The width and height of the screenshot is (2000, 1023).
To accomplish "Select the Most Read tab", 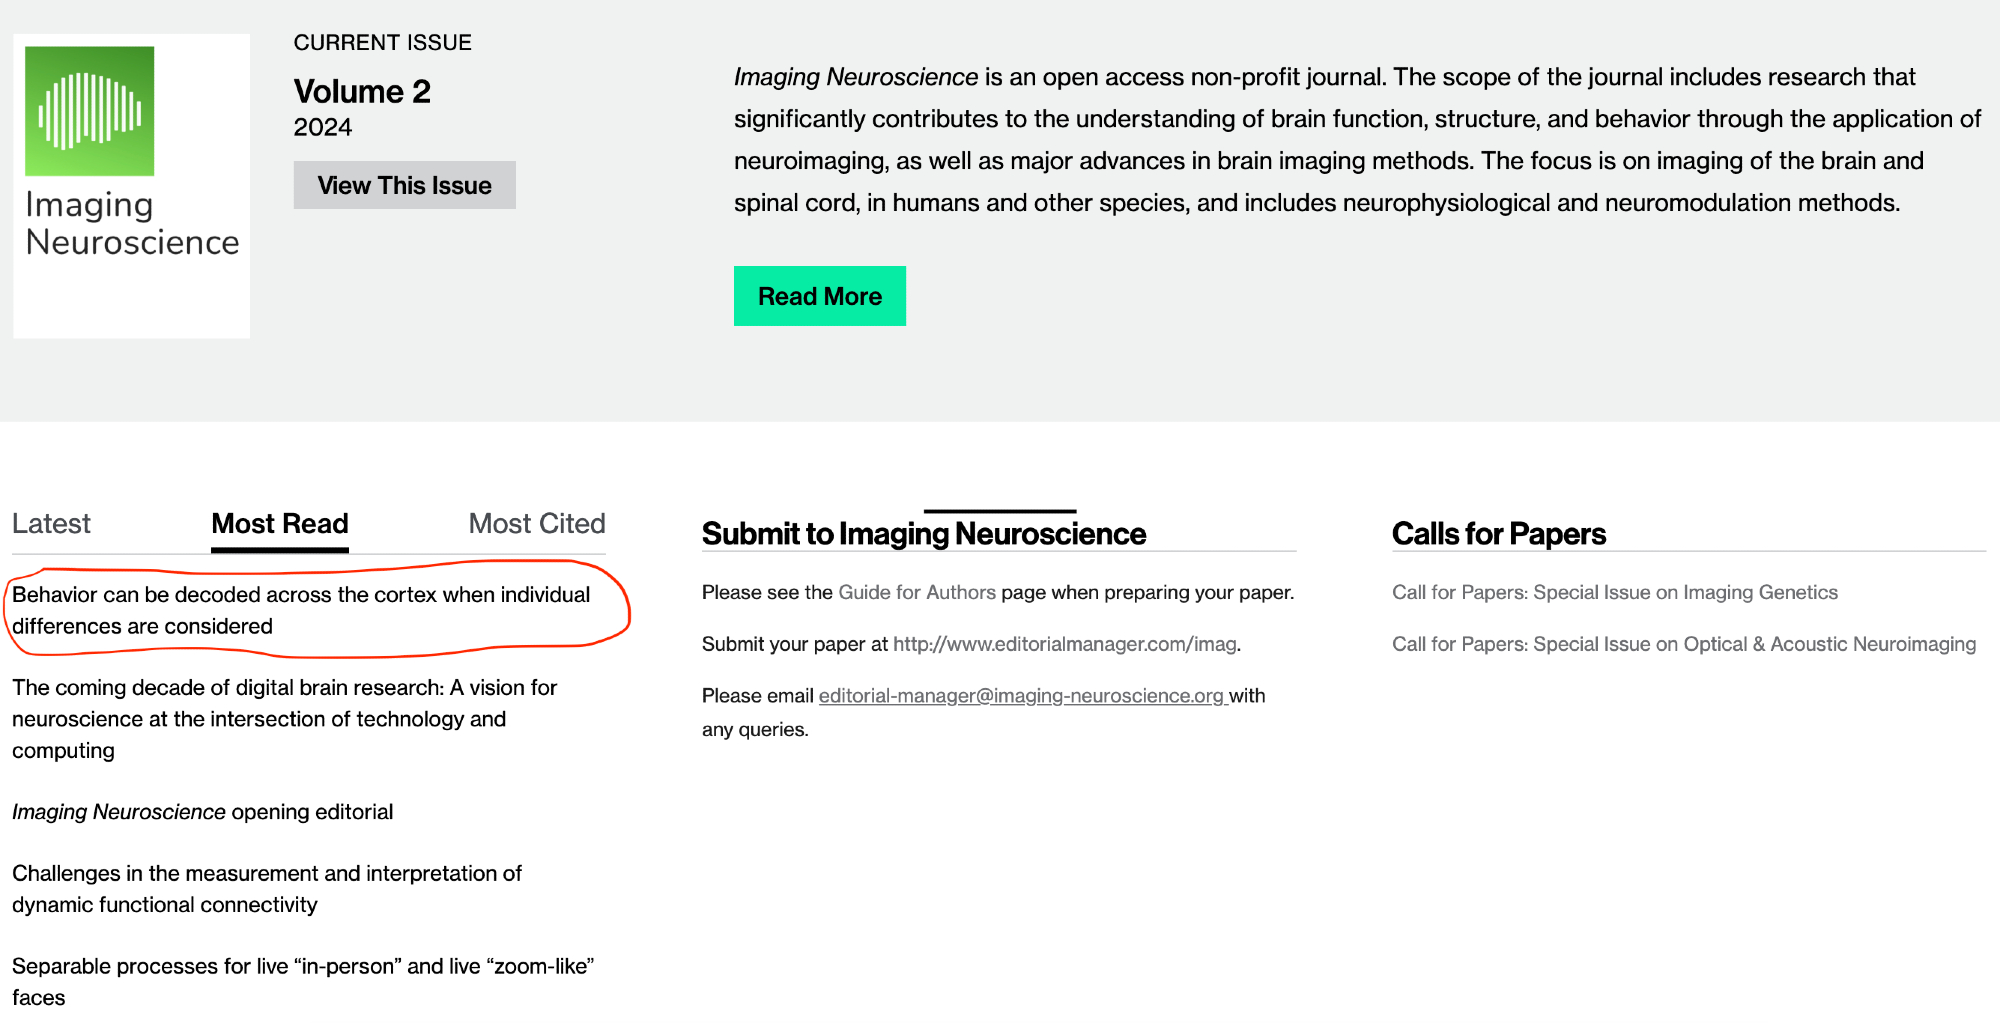I will (x=280, y=524).
